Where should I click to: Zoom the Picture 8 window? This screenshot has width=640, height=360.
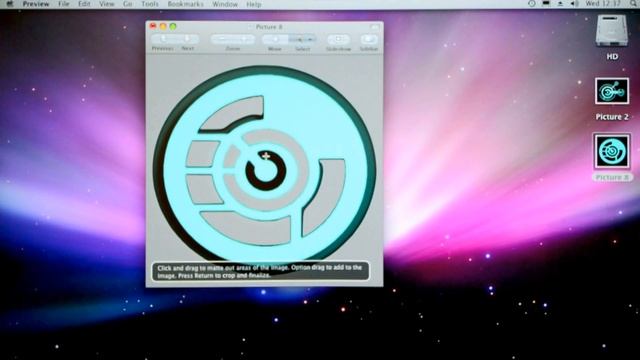(173, 27)
